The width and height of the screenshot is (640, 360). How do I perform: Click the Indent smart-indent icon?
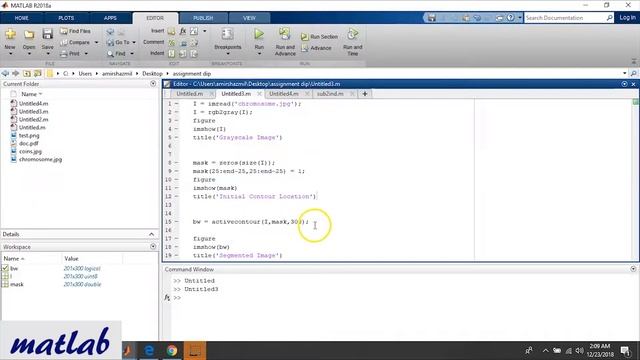point(172,53)
